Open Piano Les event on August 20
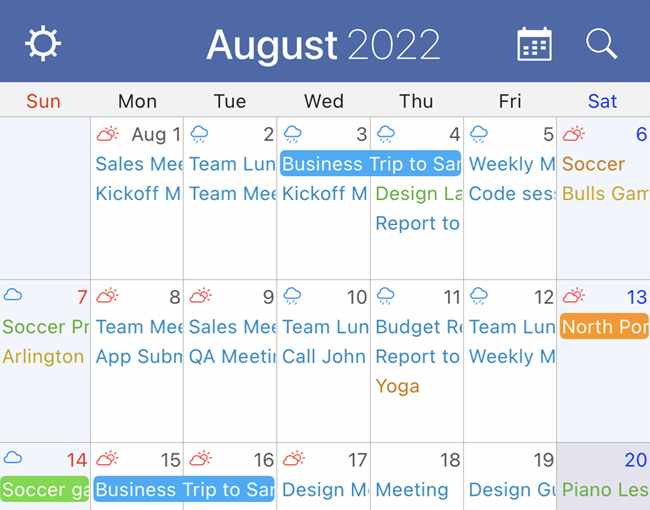 click(x=604, y=490)
